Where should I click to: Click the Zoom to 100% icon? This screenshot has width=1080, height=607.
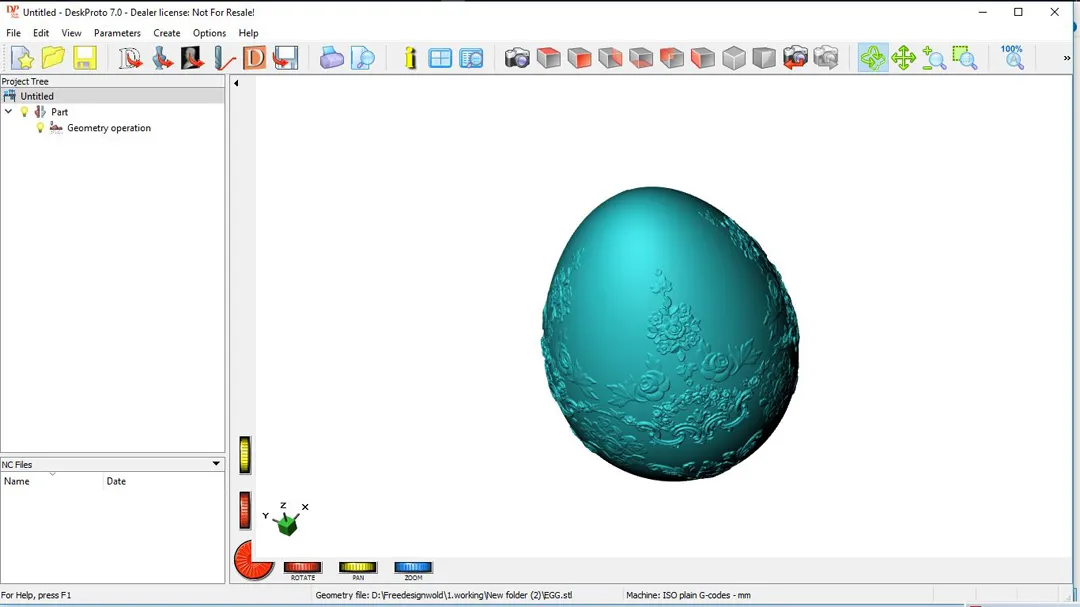pyautogui.click(x=1012, y=57)
